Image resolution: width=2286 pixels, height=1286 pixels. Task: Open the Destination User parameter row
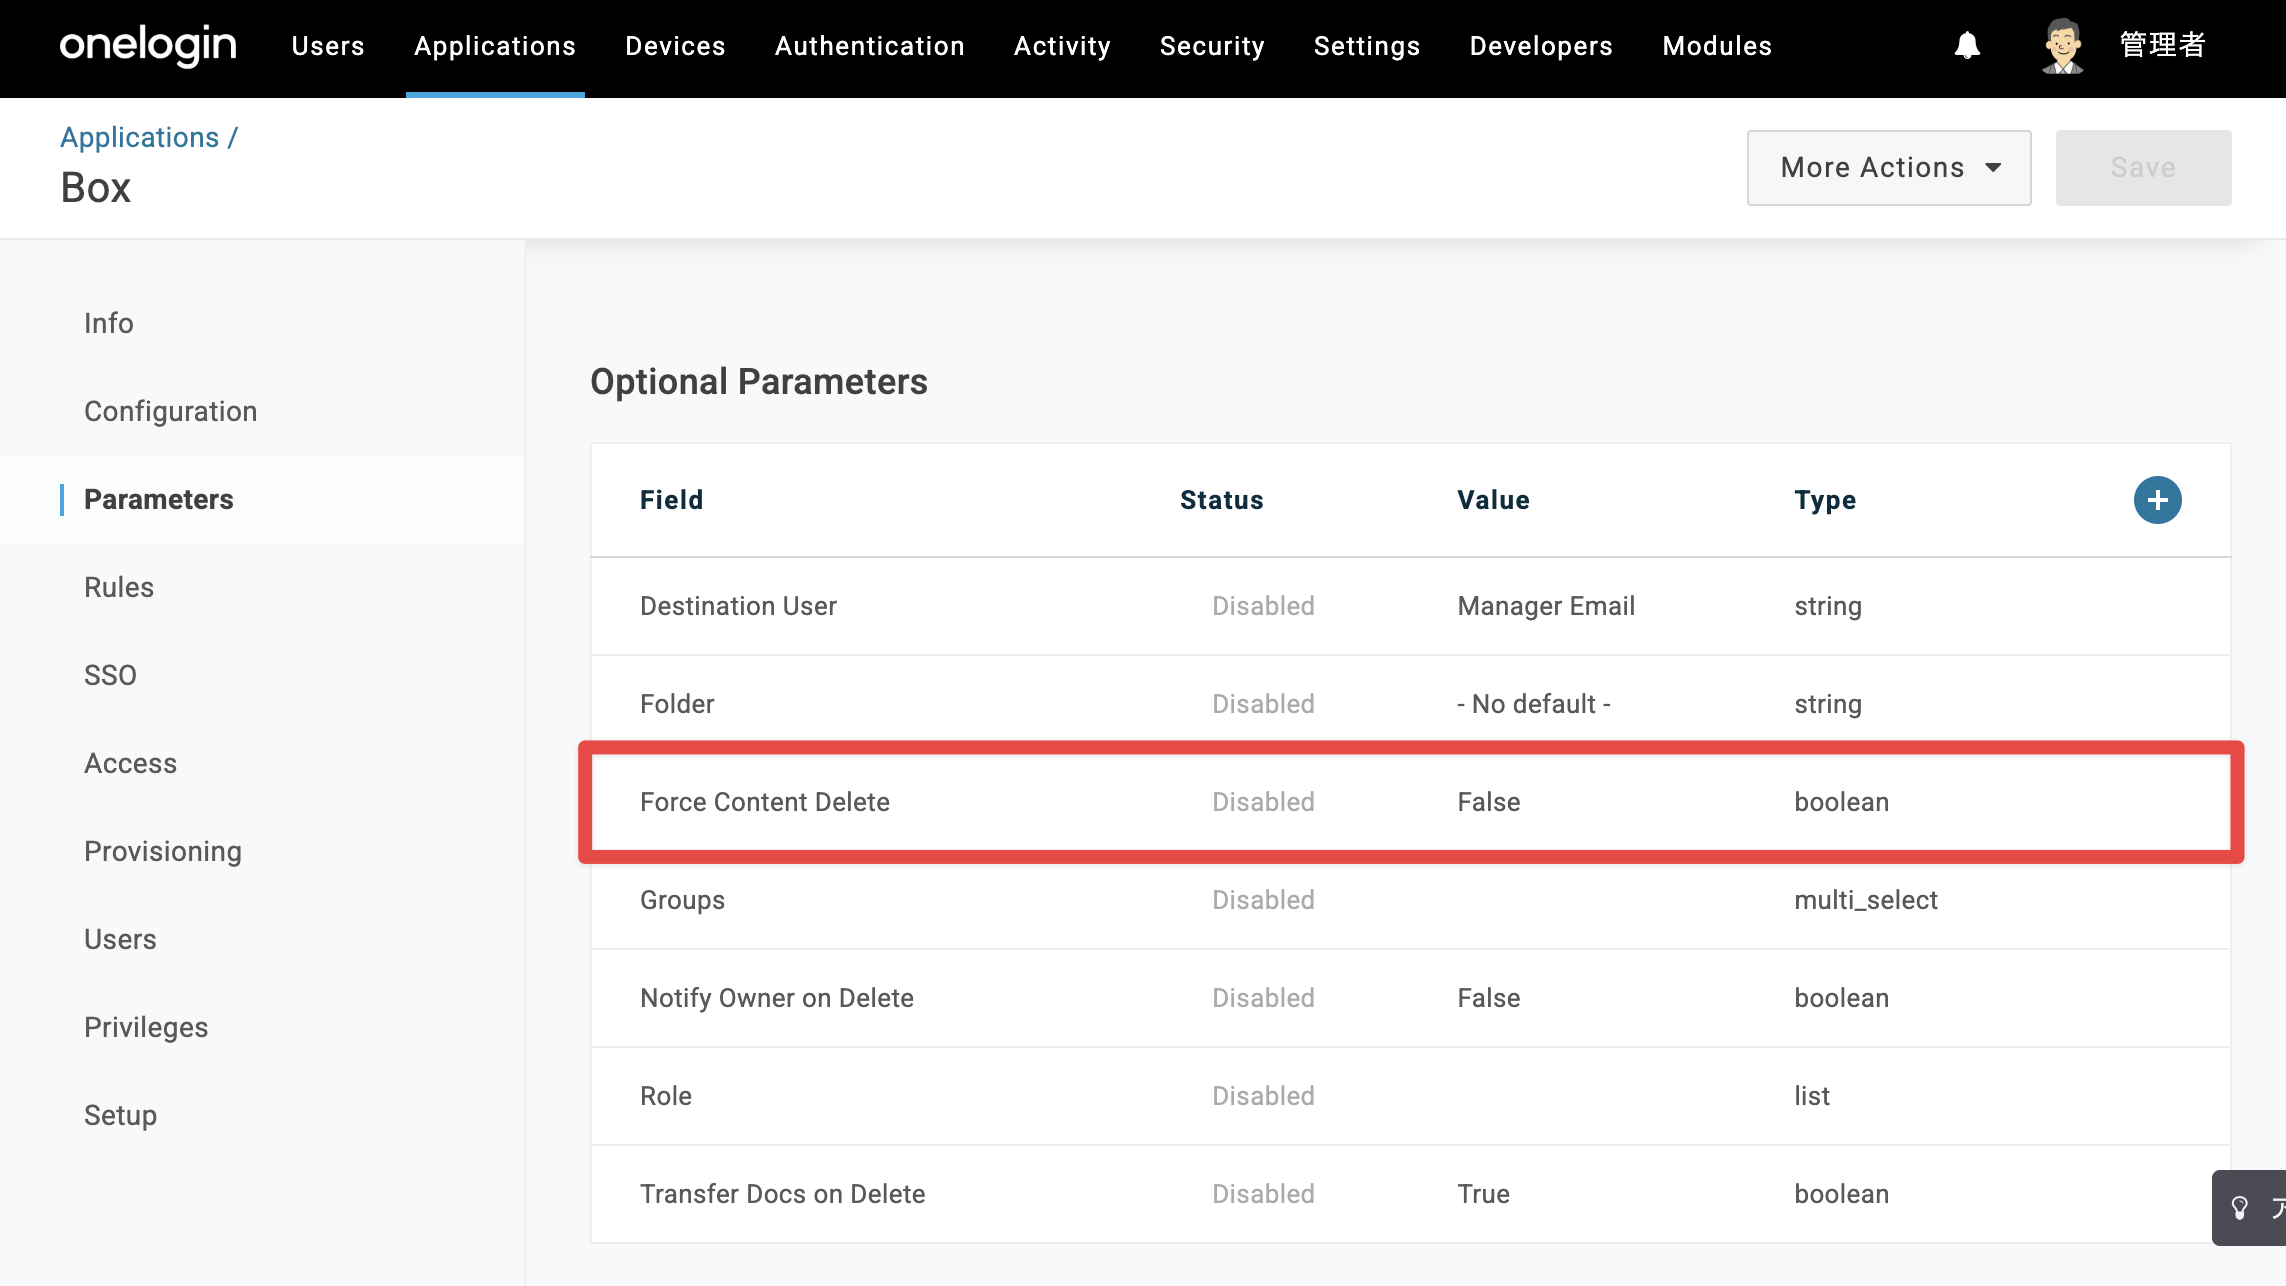pos(1411,606)
